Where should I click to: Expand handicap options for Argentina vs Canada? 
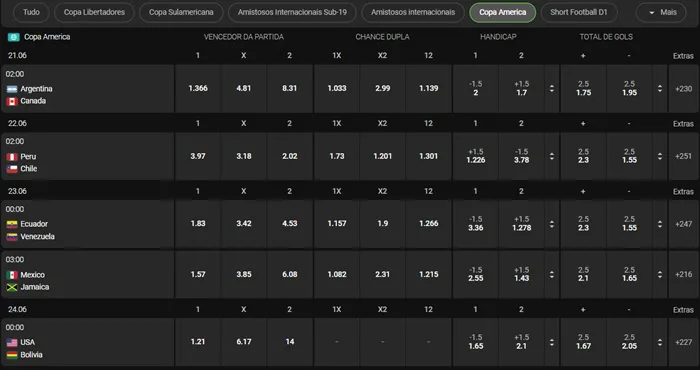click(552, 88)
